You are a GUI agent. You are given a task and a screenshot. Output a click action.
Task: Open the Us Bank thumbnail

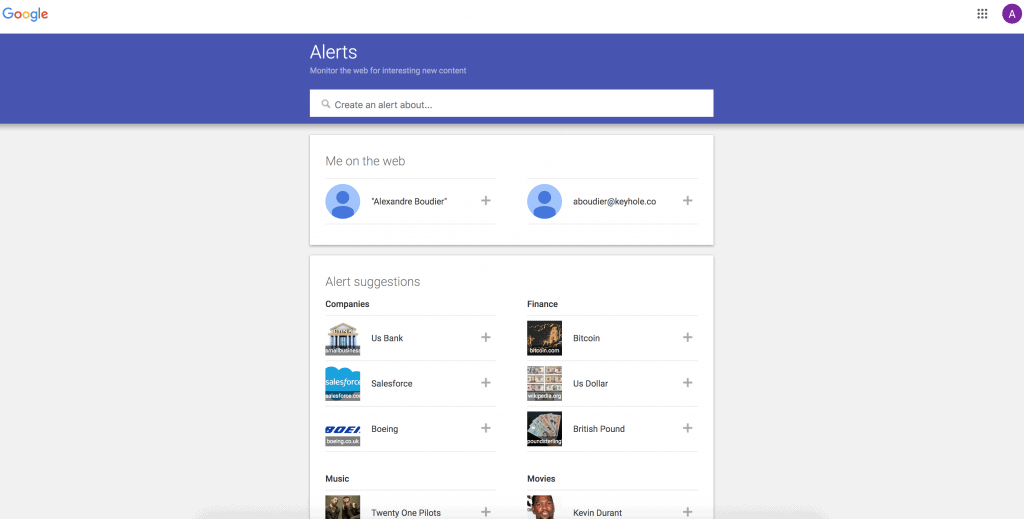point(343,338)
